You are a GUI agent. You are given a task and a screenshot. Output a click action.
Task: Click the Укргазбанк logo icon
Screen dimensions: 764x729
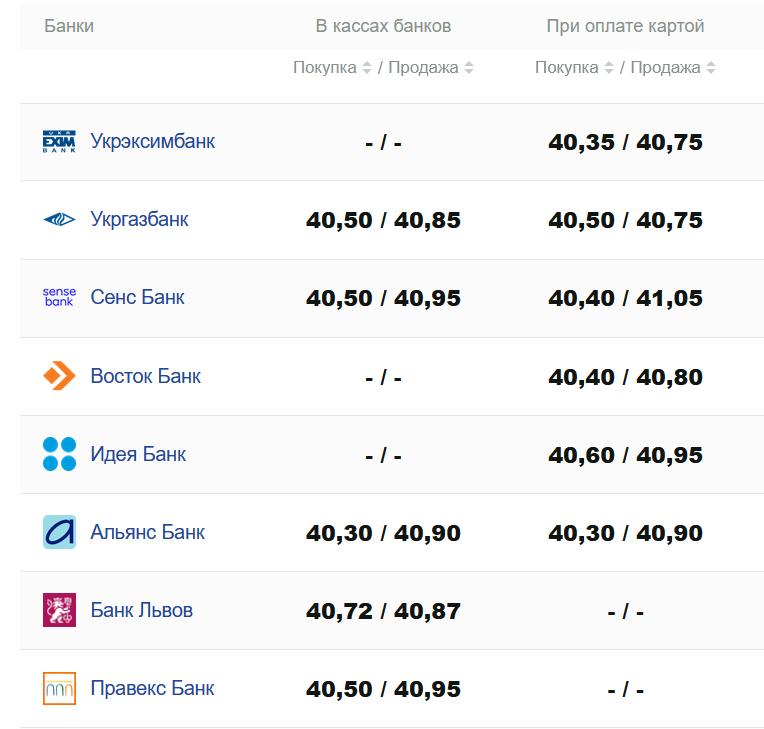(59, 220)
